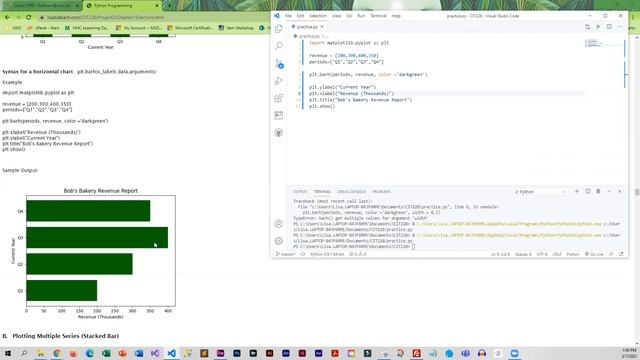Open the Search view in VS Code
Viewport: 640px width, 360px height.
tap(279, 46)
